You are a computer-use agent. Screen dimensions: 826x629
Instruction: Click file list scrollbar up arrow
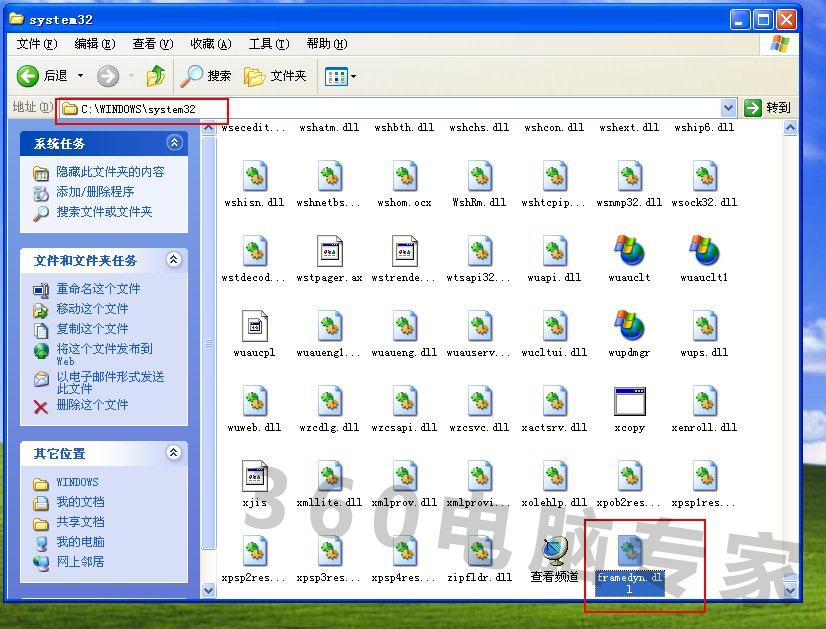tap(790, 127)
